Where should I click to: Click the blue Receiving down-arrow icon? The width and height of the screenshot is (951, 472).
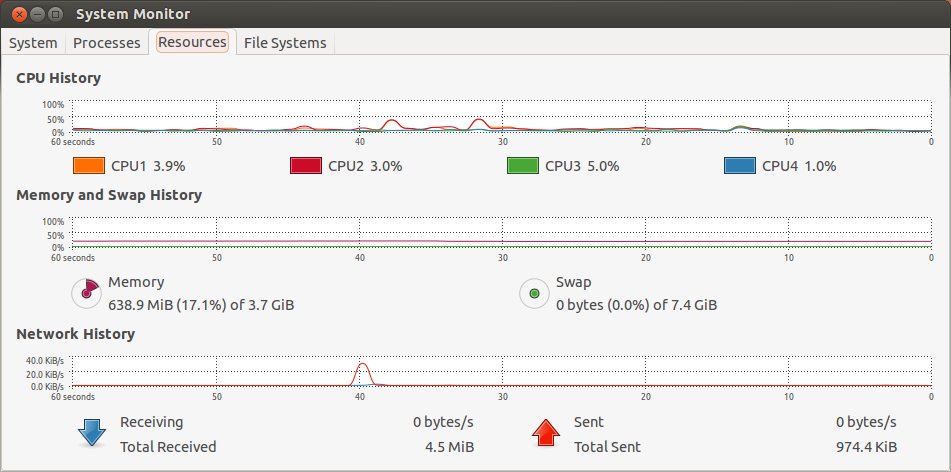pyautogui.click(x=92, y=432)
